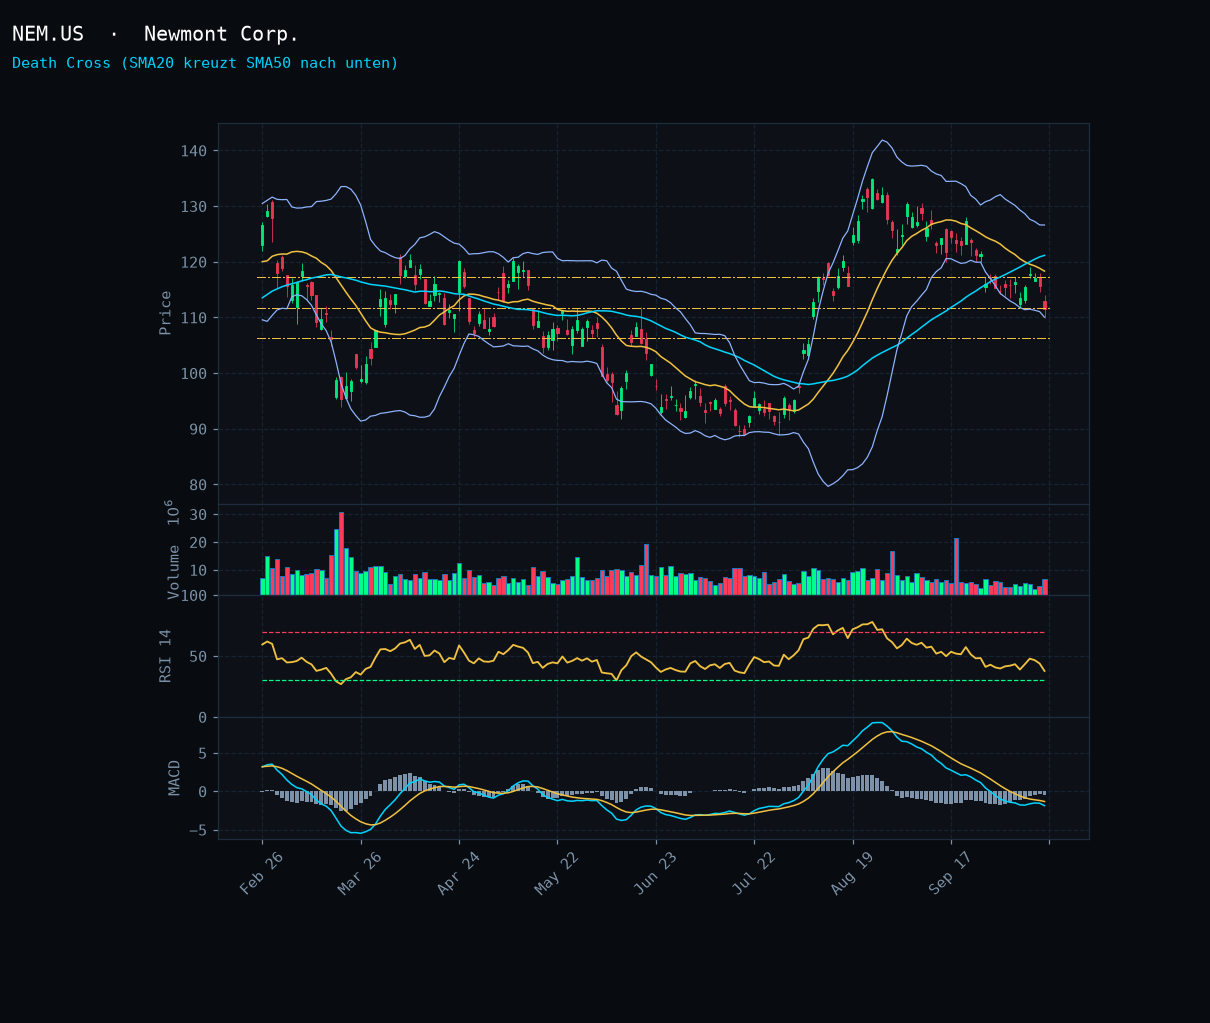Click the Newmont Corp. company name
This screenshot has width=1210, height=1023.
pyautogui.click(x=221, y=34)
